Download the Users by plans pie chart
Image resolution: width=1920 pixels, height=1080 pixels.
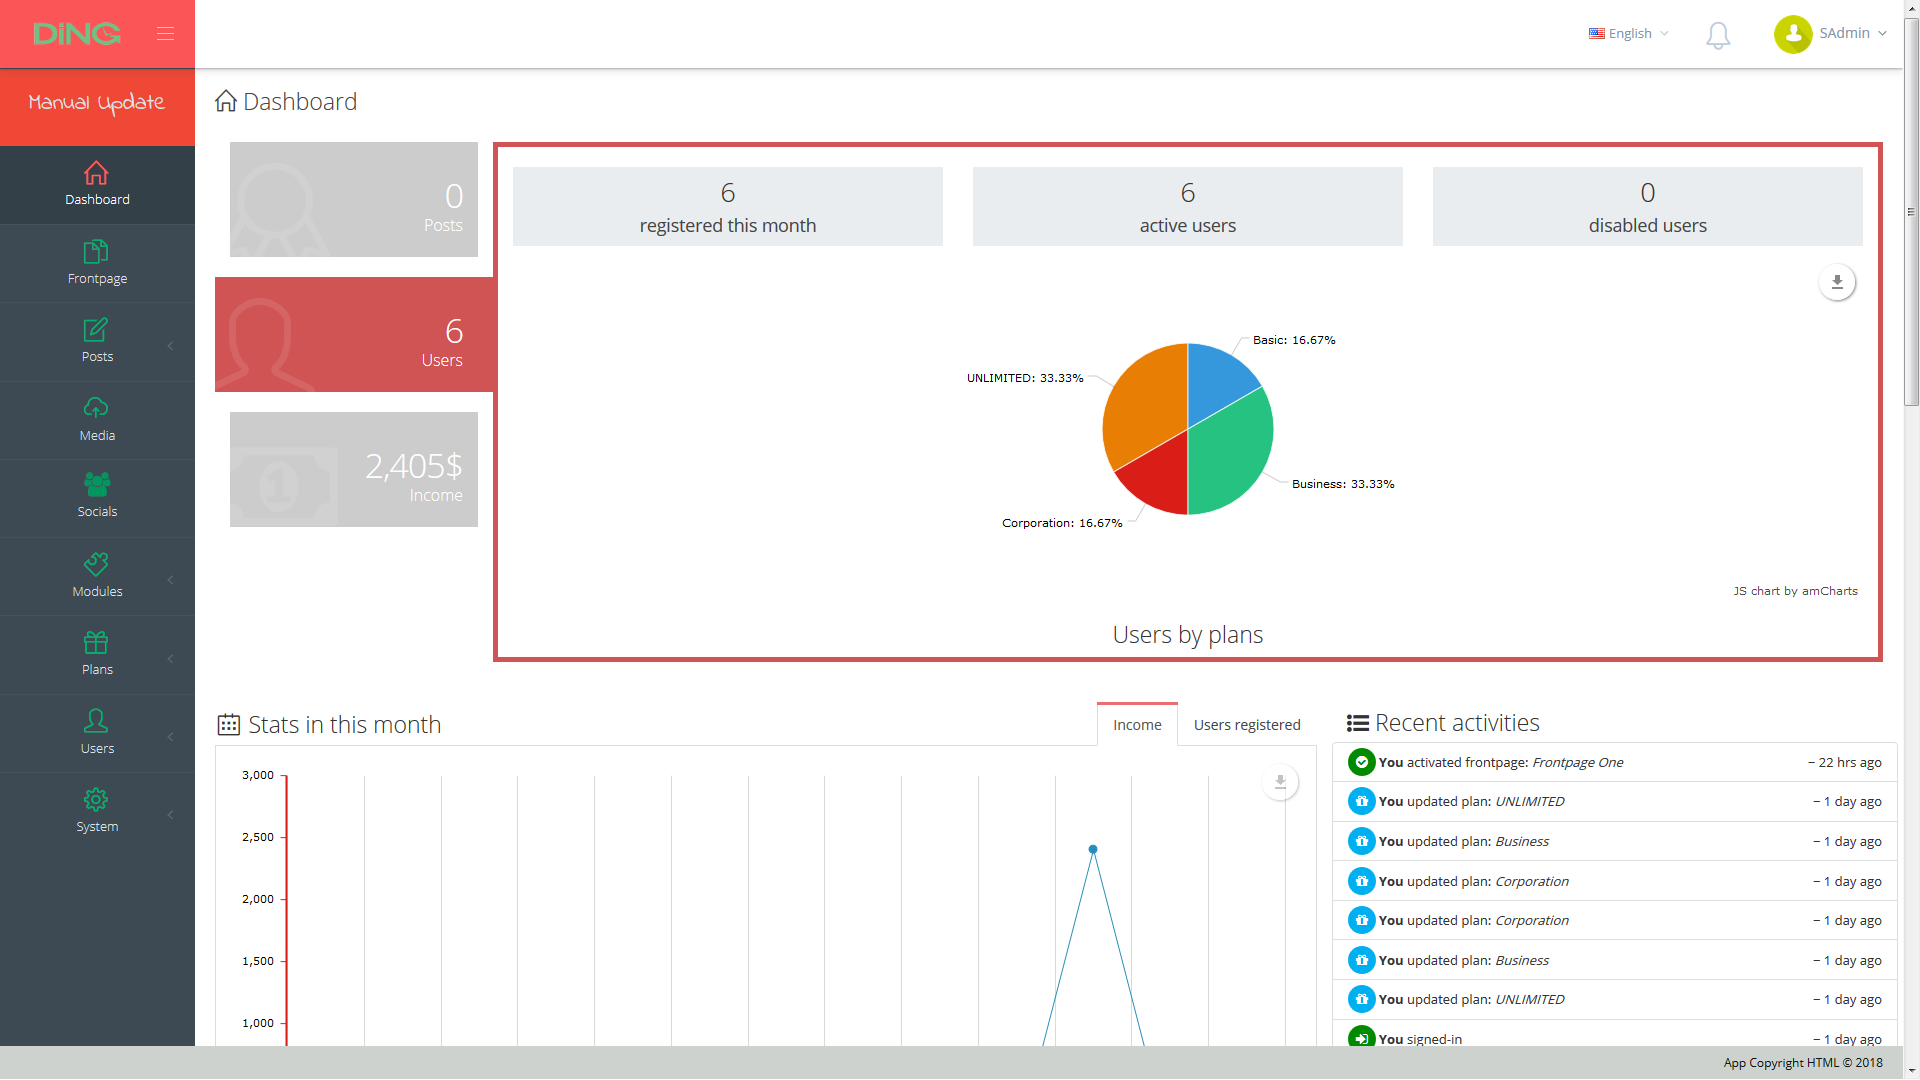1837,283
